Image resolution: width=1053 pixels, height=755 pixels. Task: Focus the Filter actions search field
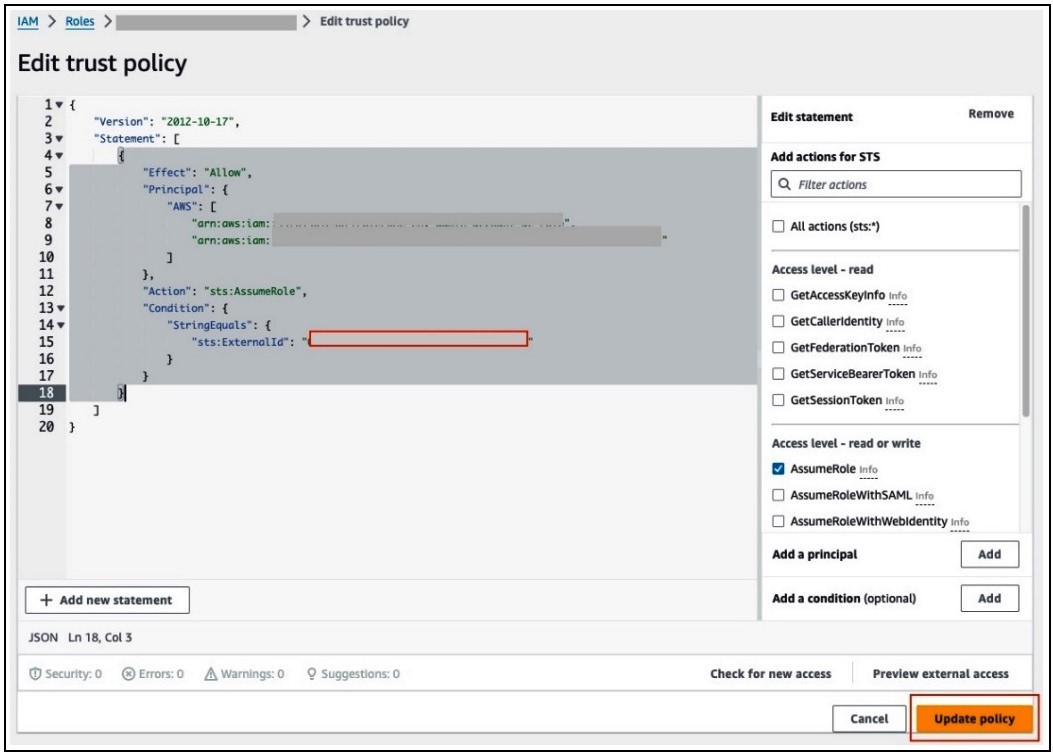coord(896,184)
